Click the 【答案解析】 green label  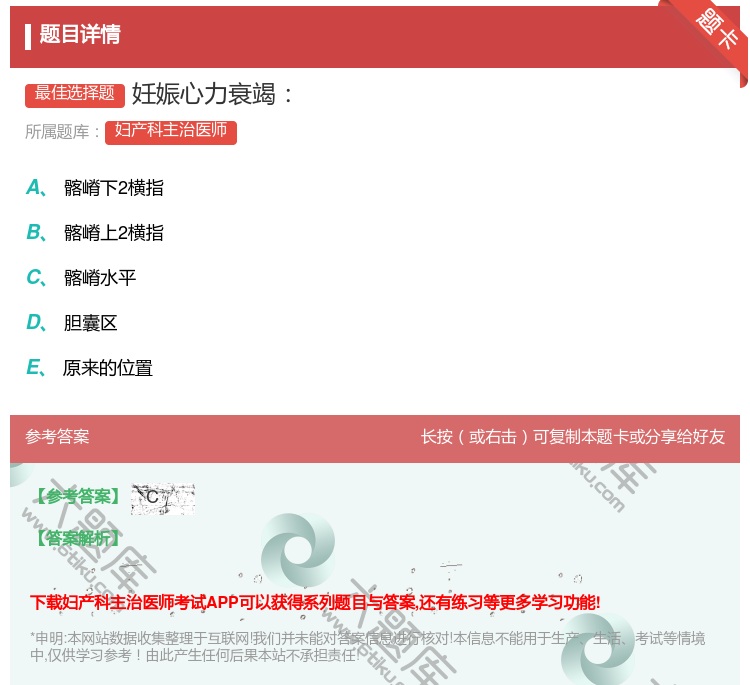coord(78,538)
